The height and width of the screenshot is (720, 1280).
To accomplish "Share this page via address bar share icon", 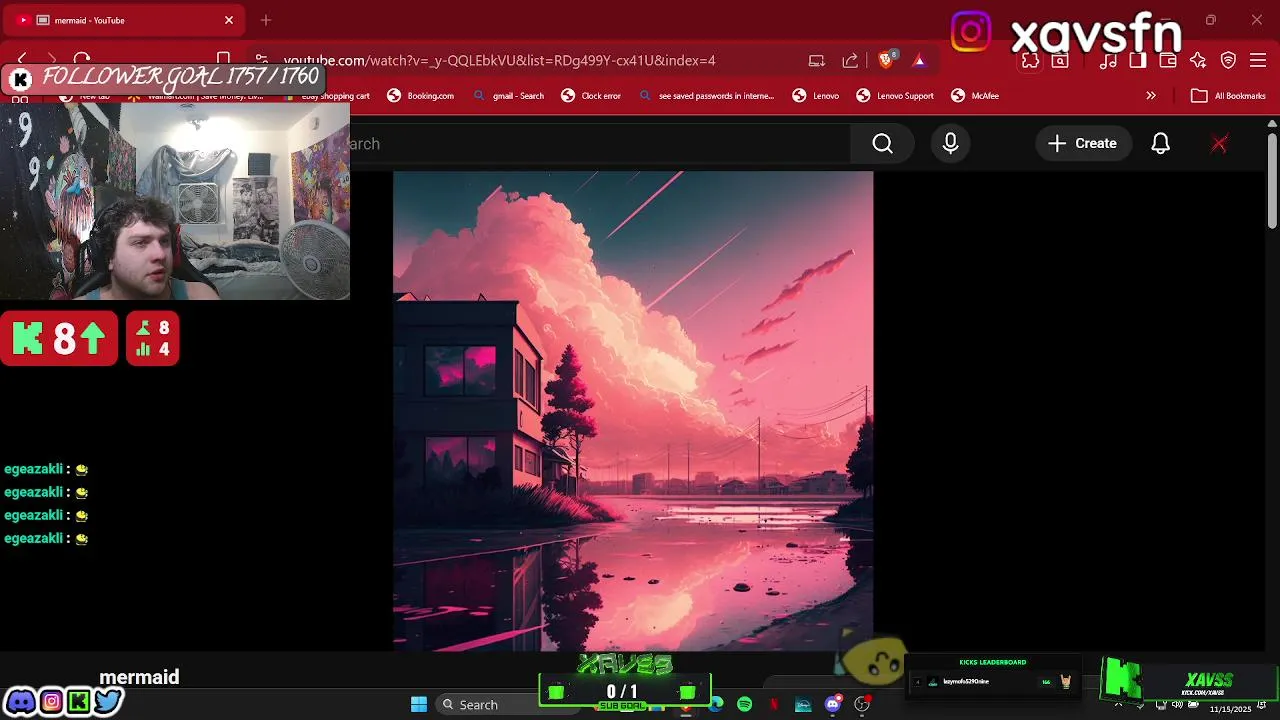I will tap(850, 61).
